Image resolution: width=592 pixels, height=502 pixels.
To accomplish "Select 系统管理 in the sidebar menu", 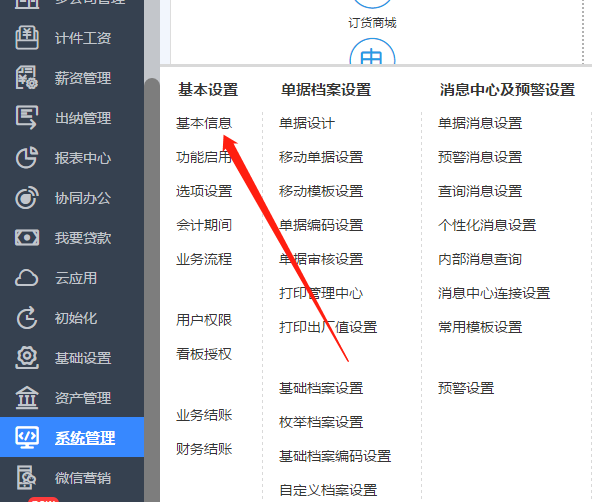I will pos(72,437).
